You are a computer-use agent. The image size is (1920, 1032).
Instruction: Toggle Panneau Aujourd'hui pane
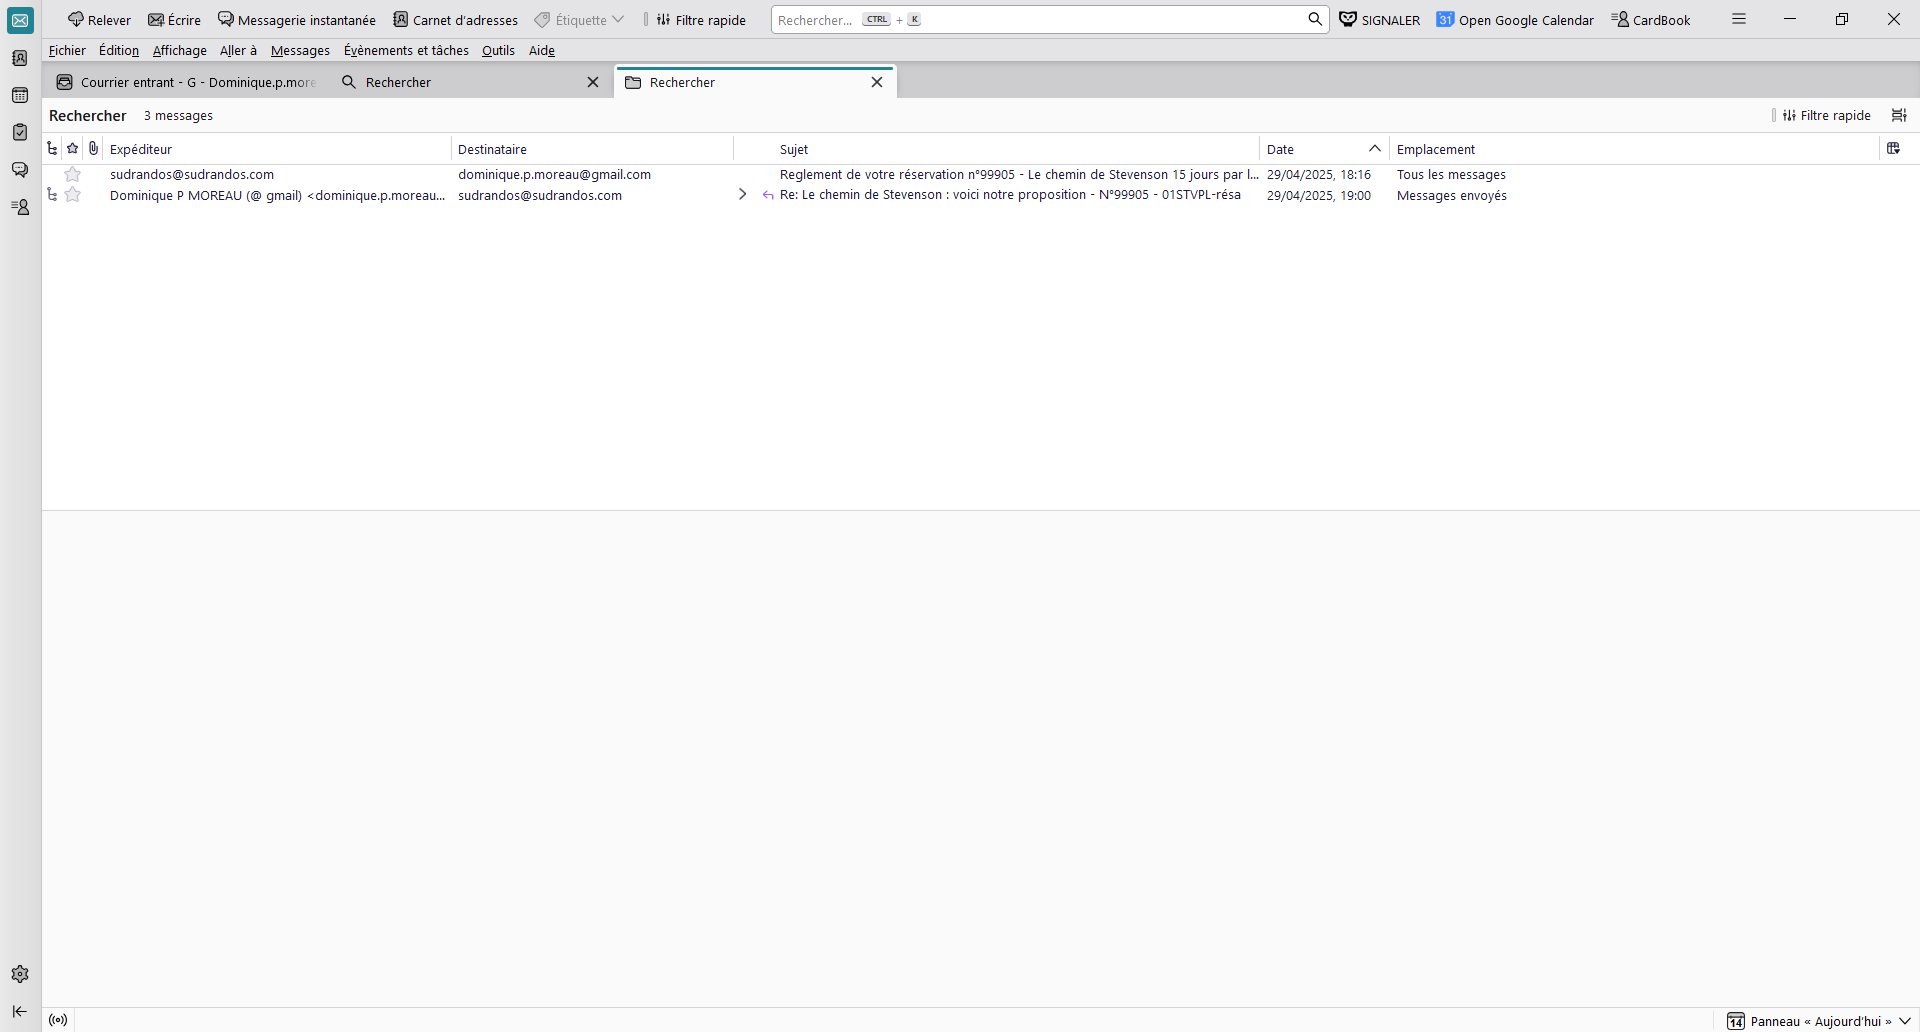pos(1820,1021)
